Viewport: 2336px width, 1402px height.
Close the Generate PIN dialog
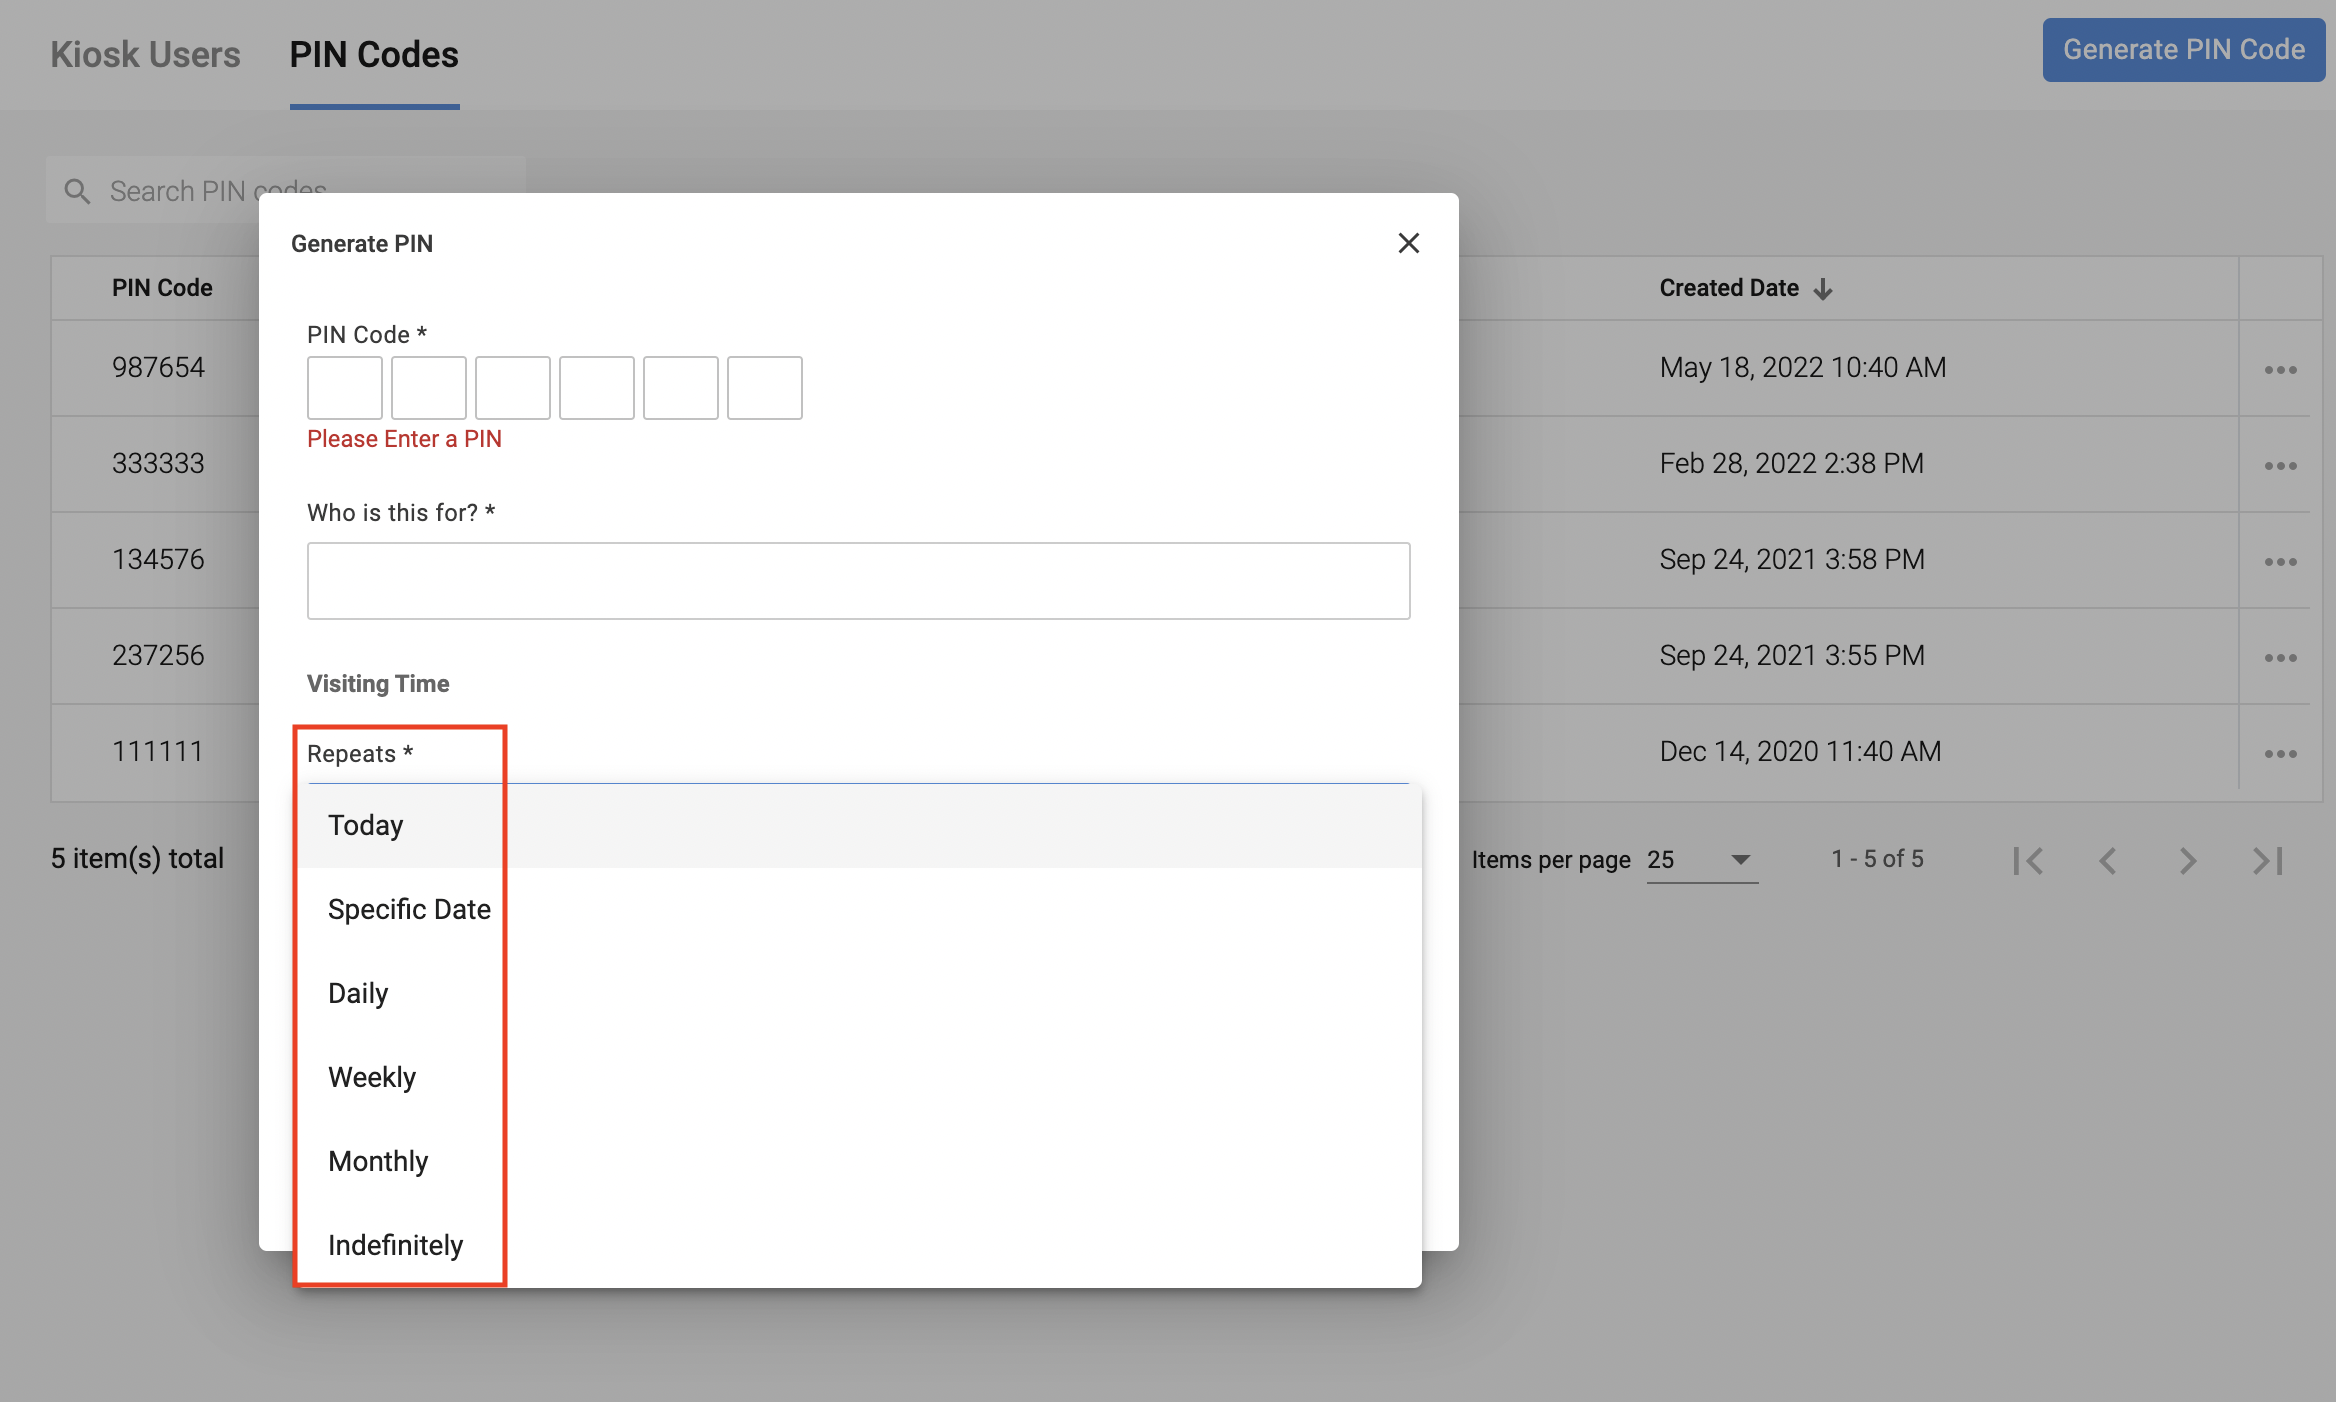pyautogui.click(x=1408, y=243)
